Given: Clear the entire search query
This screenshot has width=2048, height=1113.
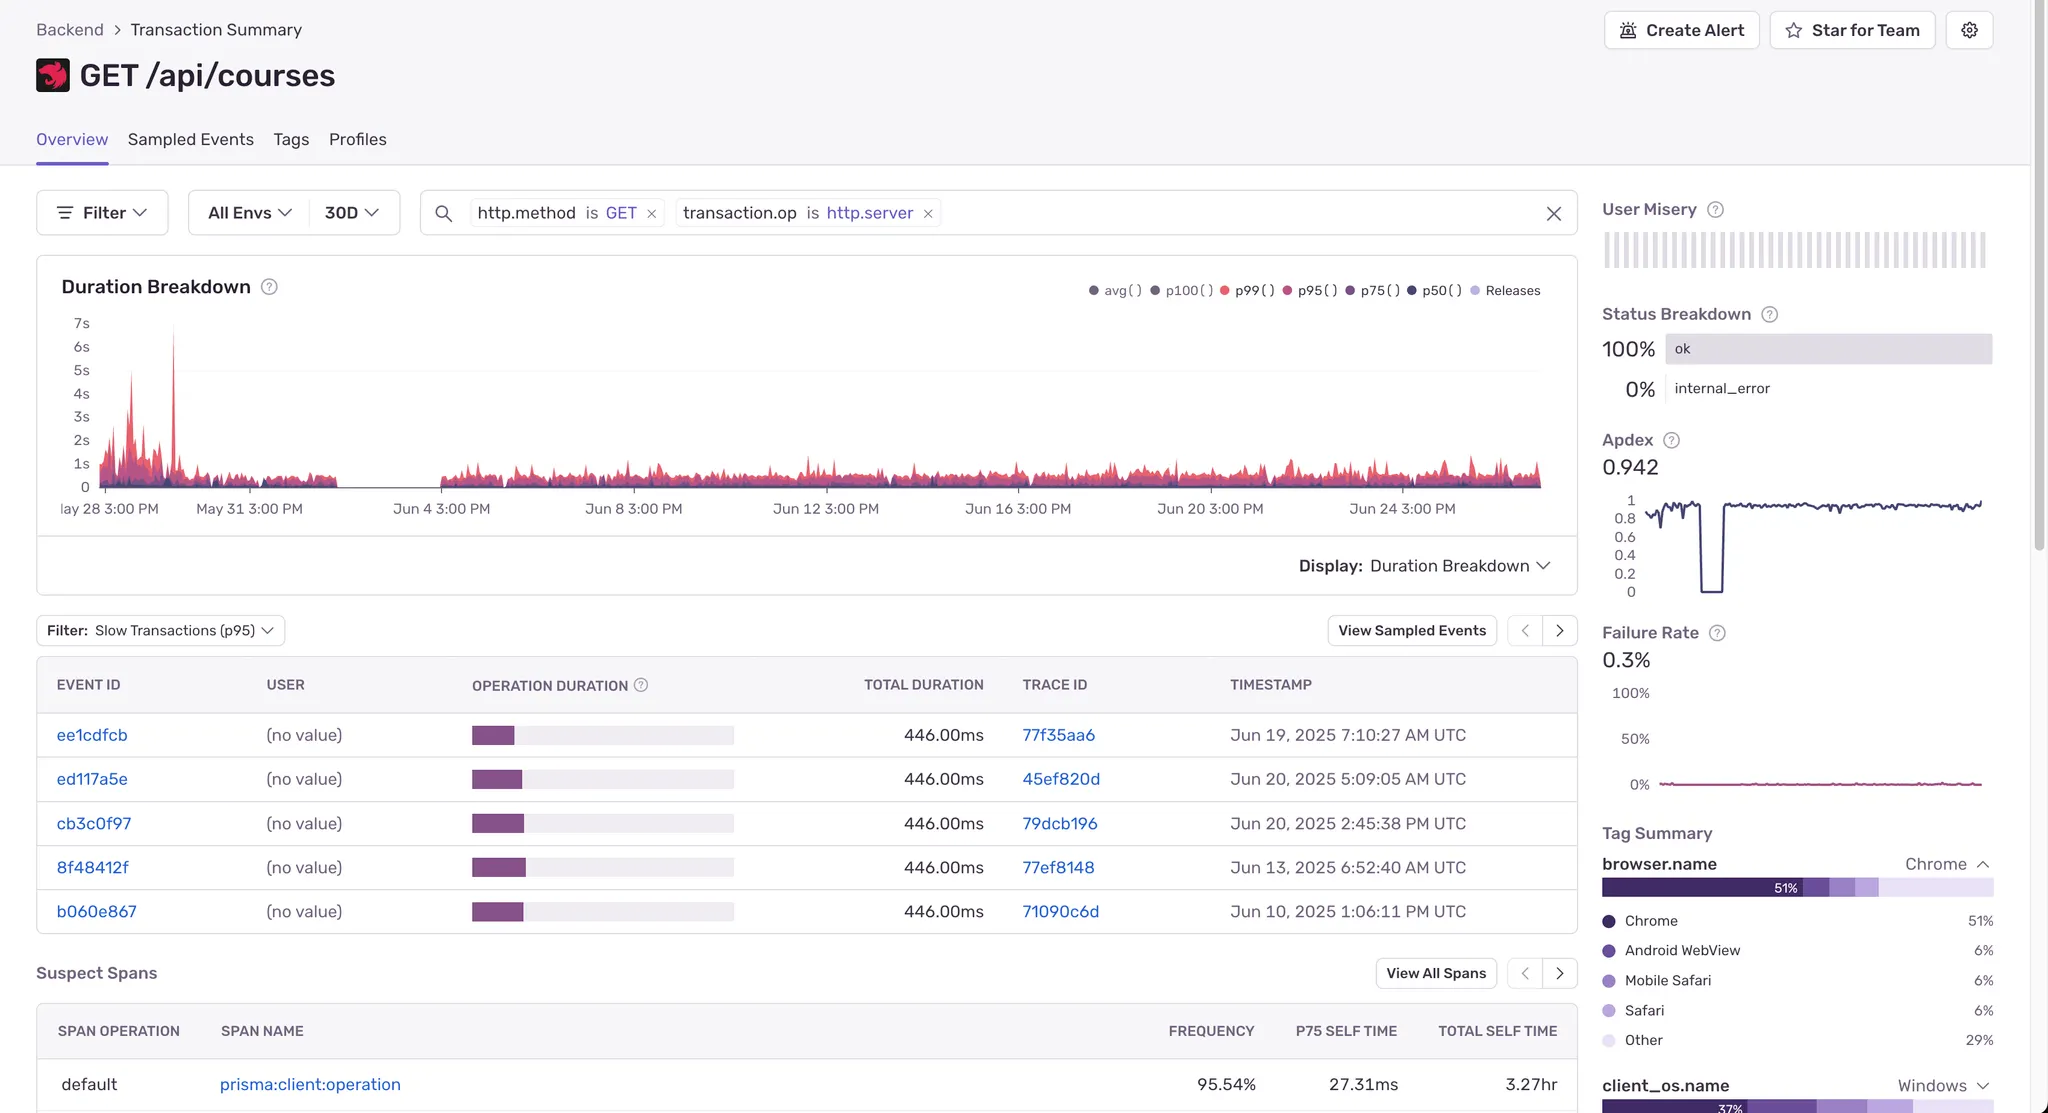Looking at the screenshot, I should [x=1553, y=213].
